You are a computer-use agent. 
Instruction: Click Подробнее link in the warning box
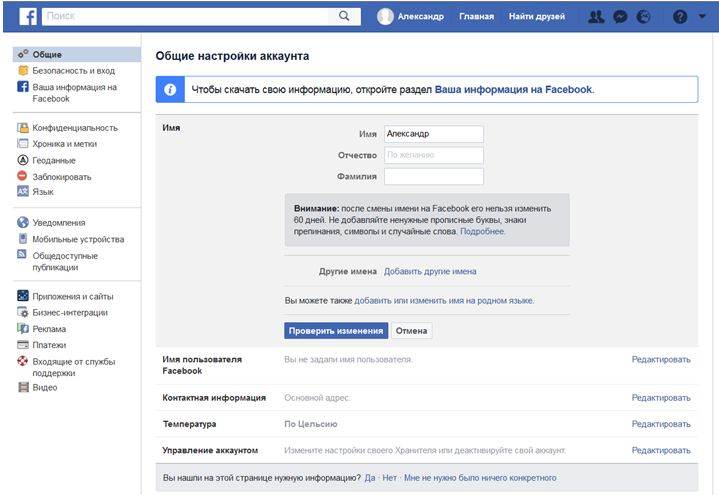point(482,232)
